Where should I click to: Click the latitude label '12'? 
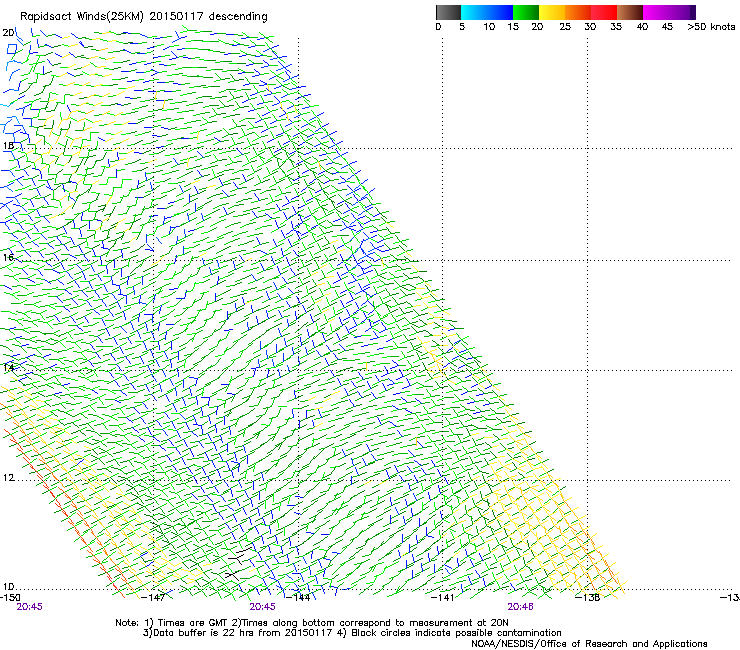pyautogui.click(x=8, y=478)
